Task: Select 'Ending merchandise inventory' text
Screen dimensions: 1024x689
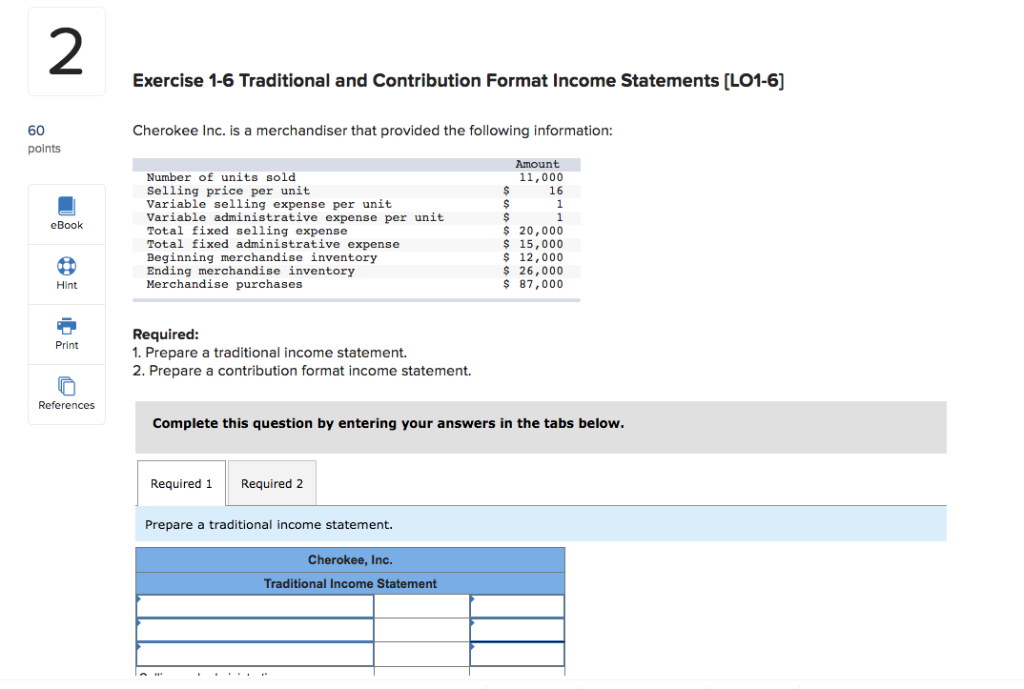Action: point(250,271)
